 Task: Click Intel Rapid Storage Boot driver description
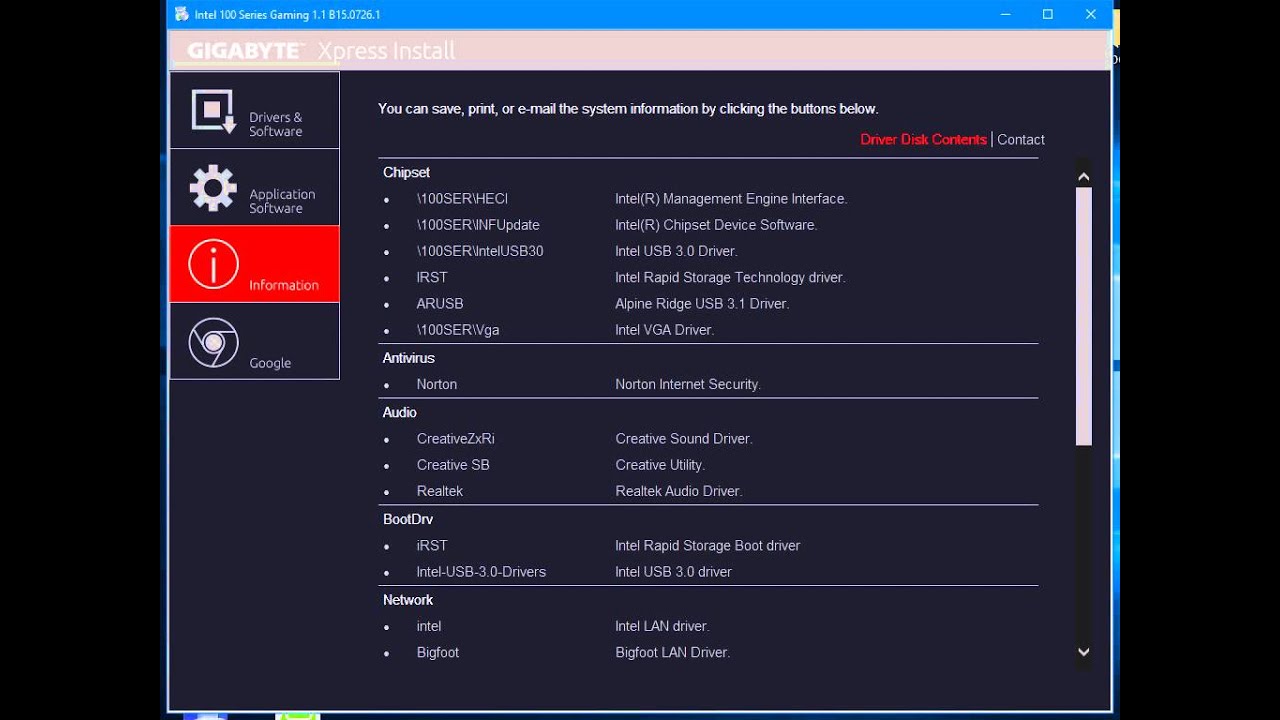coord(708,546)
